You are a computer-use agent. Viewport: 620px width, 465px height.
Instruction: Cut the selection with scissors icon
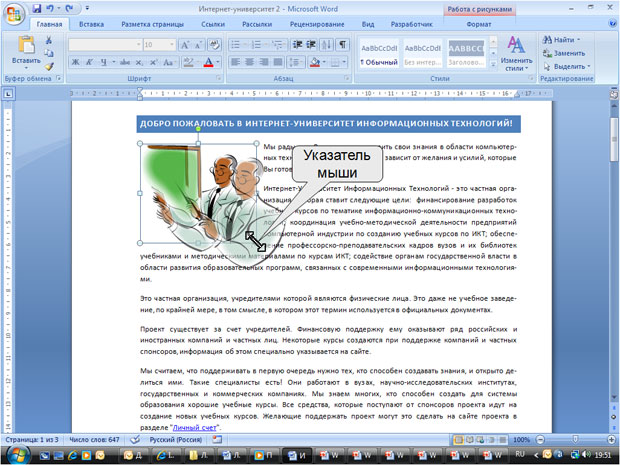coord(49,40)
